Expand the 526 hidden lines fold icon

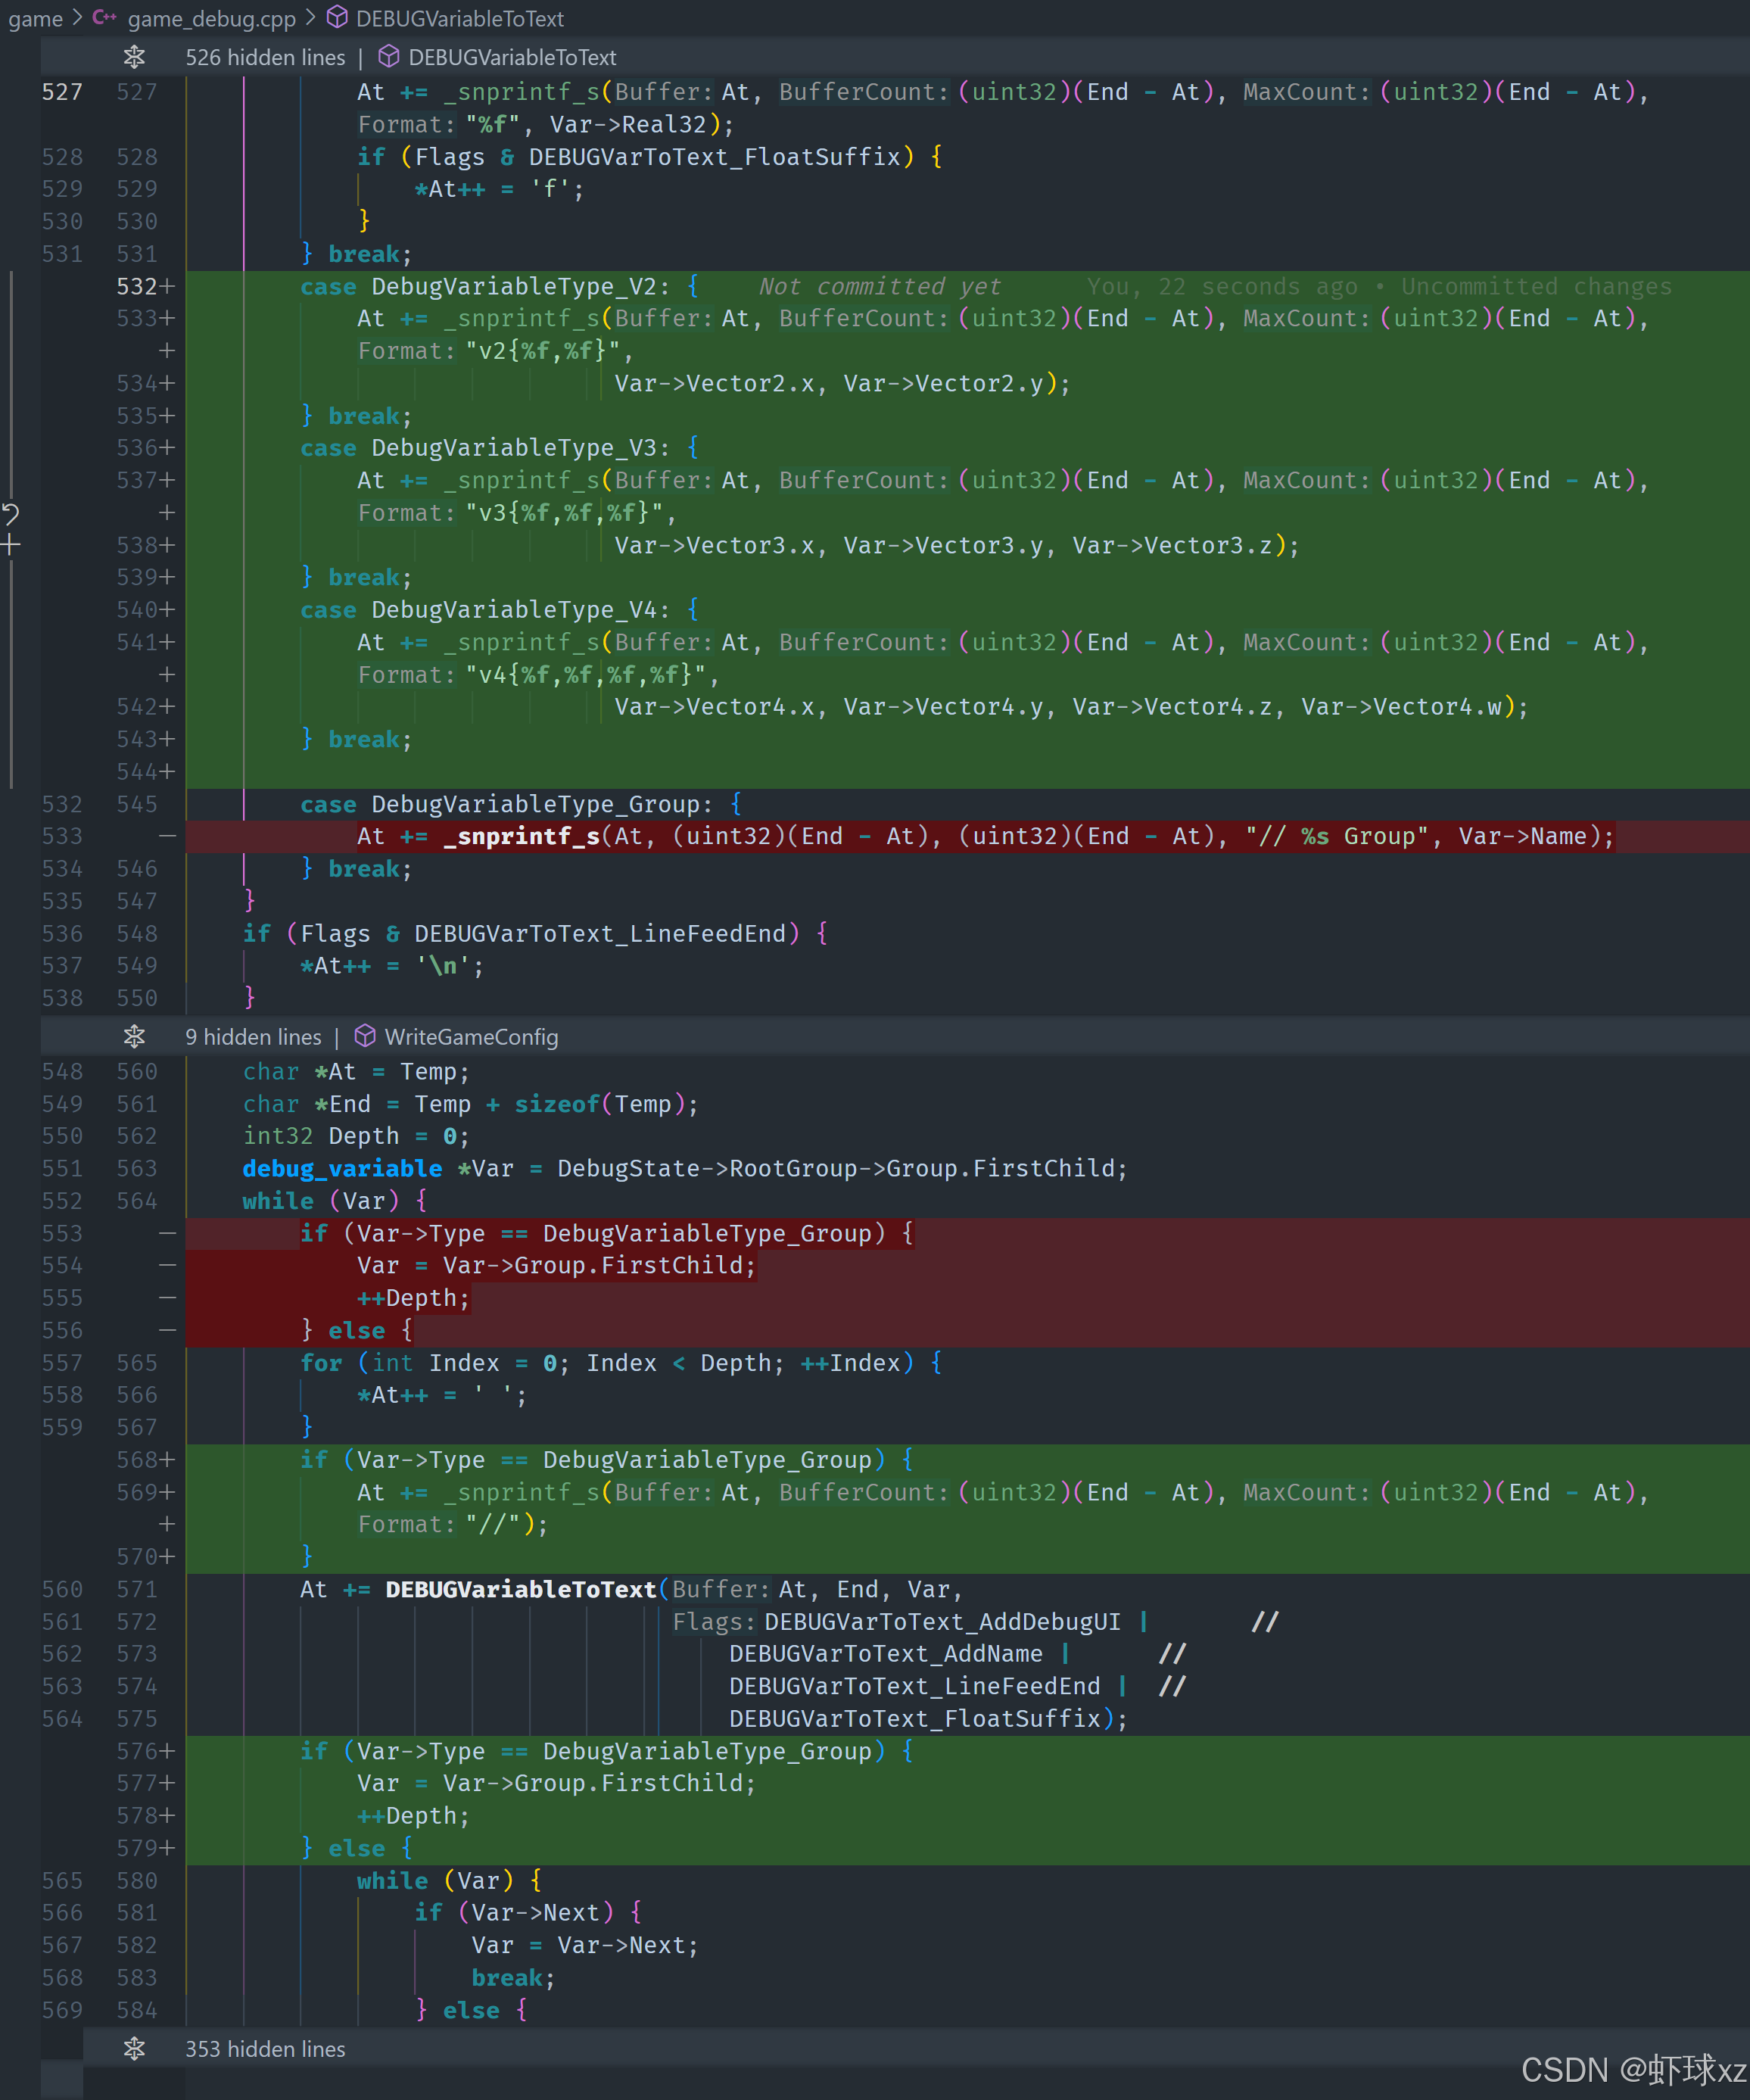coord(134,57)
